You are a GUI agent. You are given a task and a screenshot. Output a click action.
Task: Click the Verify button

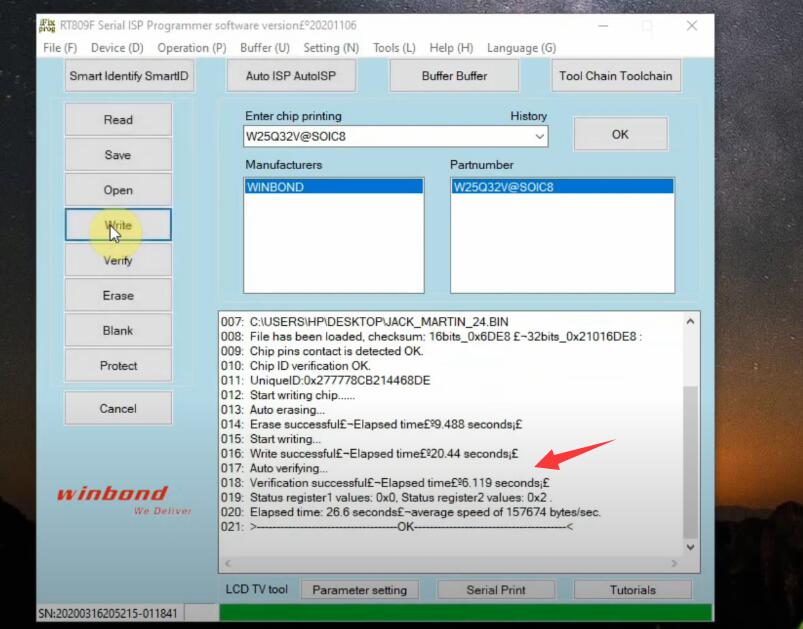click(118, 260)
